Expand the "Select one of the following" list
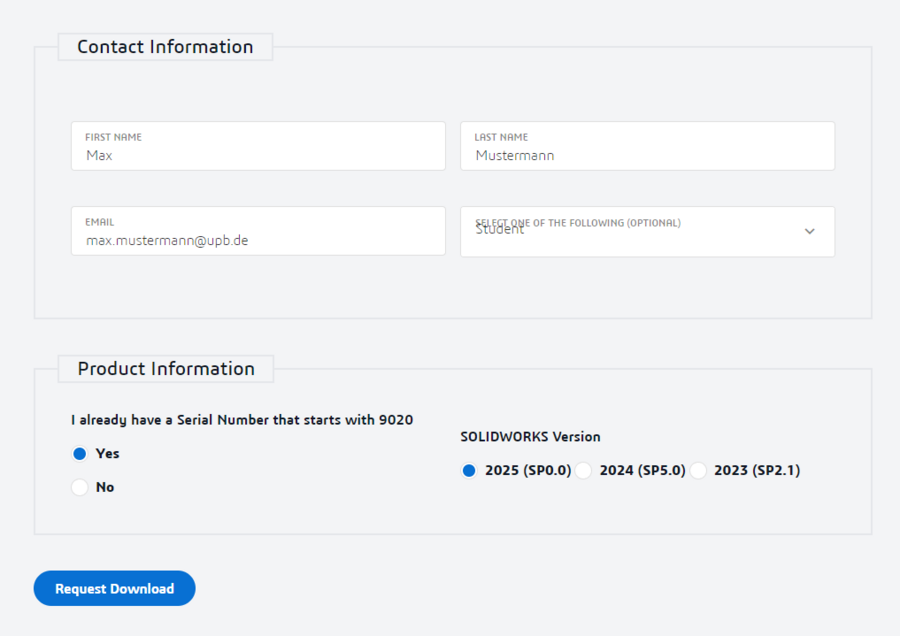 647,231
